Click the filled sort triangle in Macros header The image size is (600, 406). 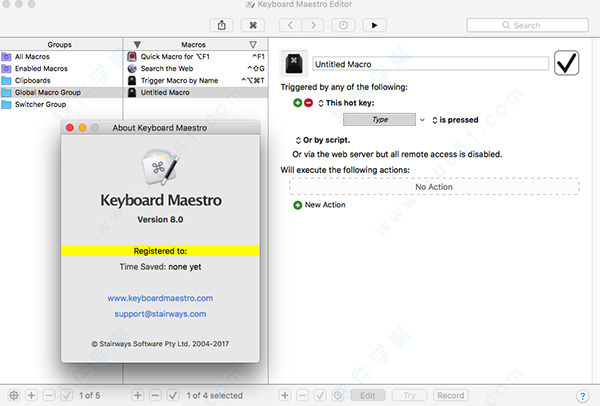(x=137, y=45)
